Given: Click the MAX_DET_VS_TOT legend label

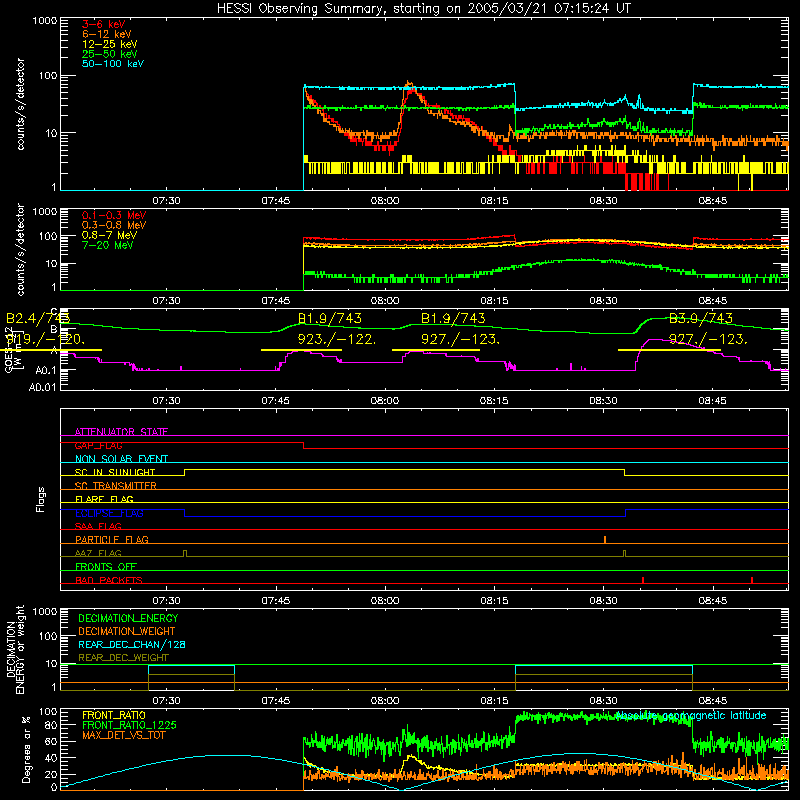Looking at the screenshot, I should [x=123, y=735].
